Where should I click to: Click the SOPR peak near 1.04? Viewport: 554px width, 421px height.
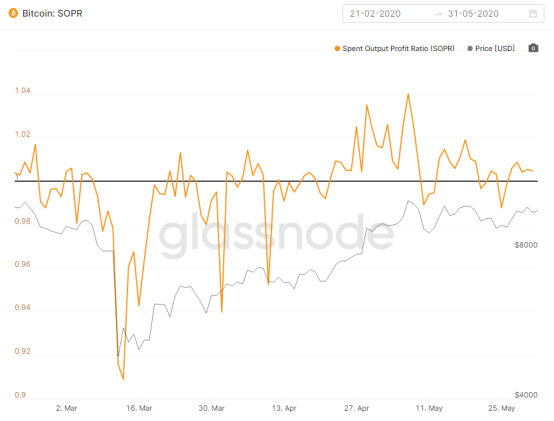(x=408, y=94)
